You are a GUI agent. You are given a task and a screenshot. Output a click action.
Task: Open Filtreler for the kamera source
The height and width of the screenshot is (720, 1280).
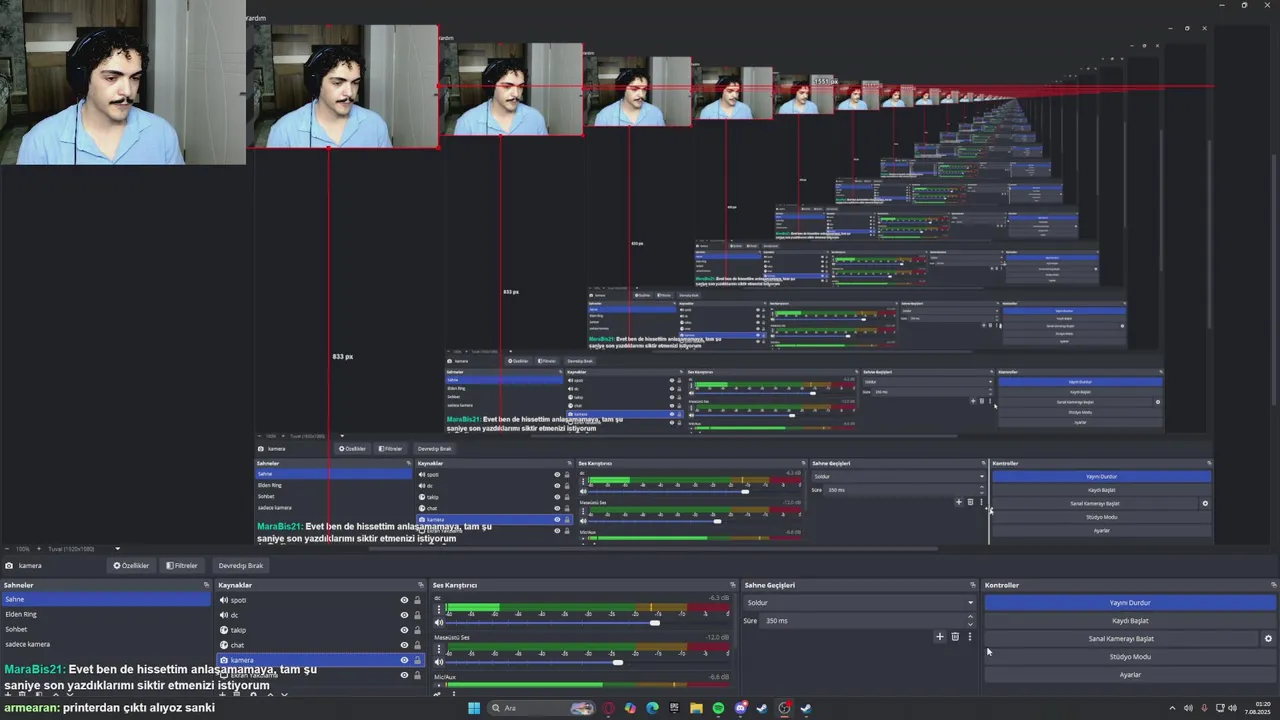(x=182, y=565)
